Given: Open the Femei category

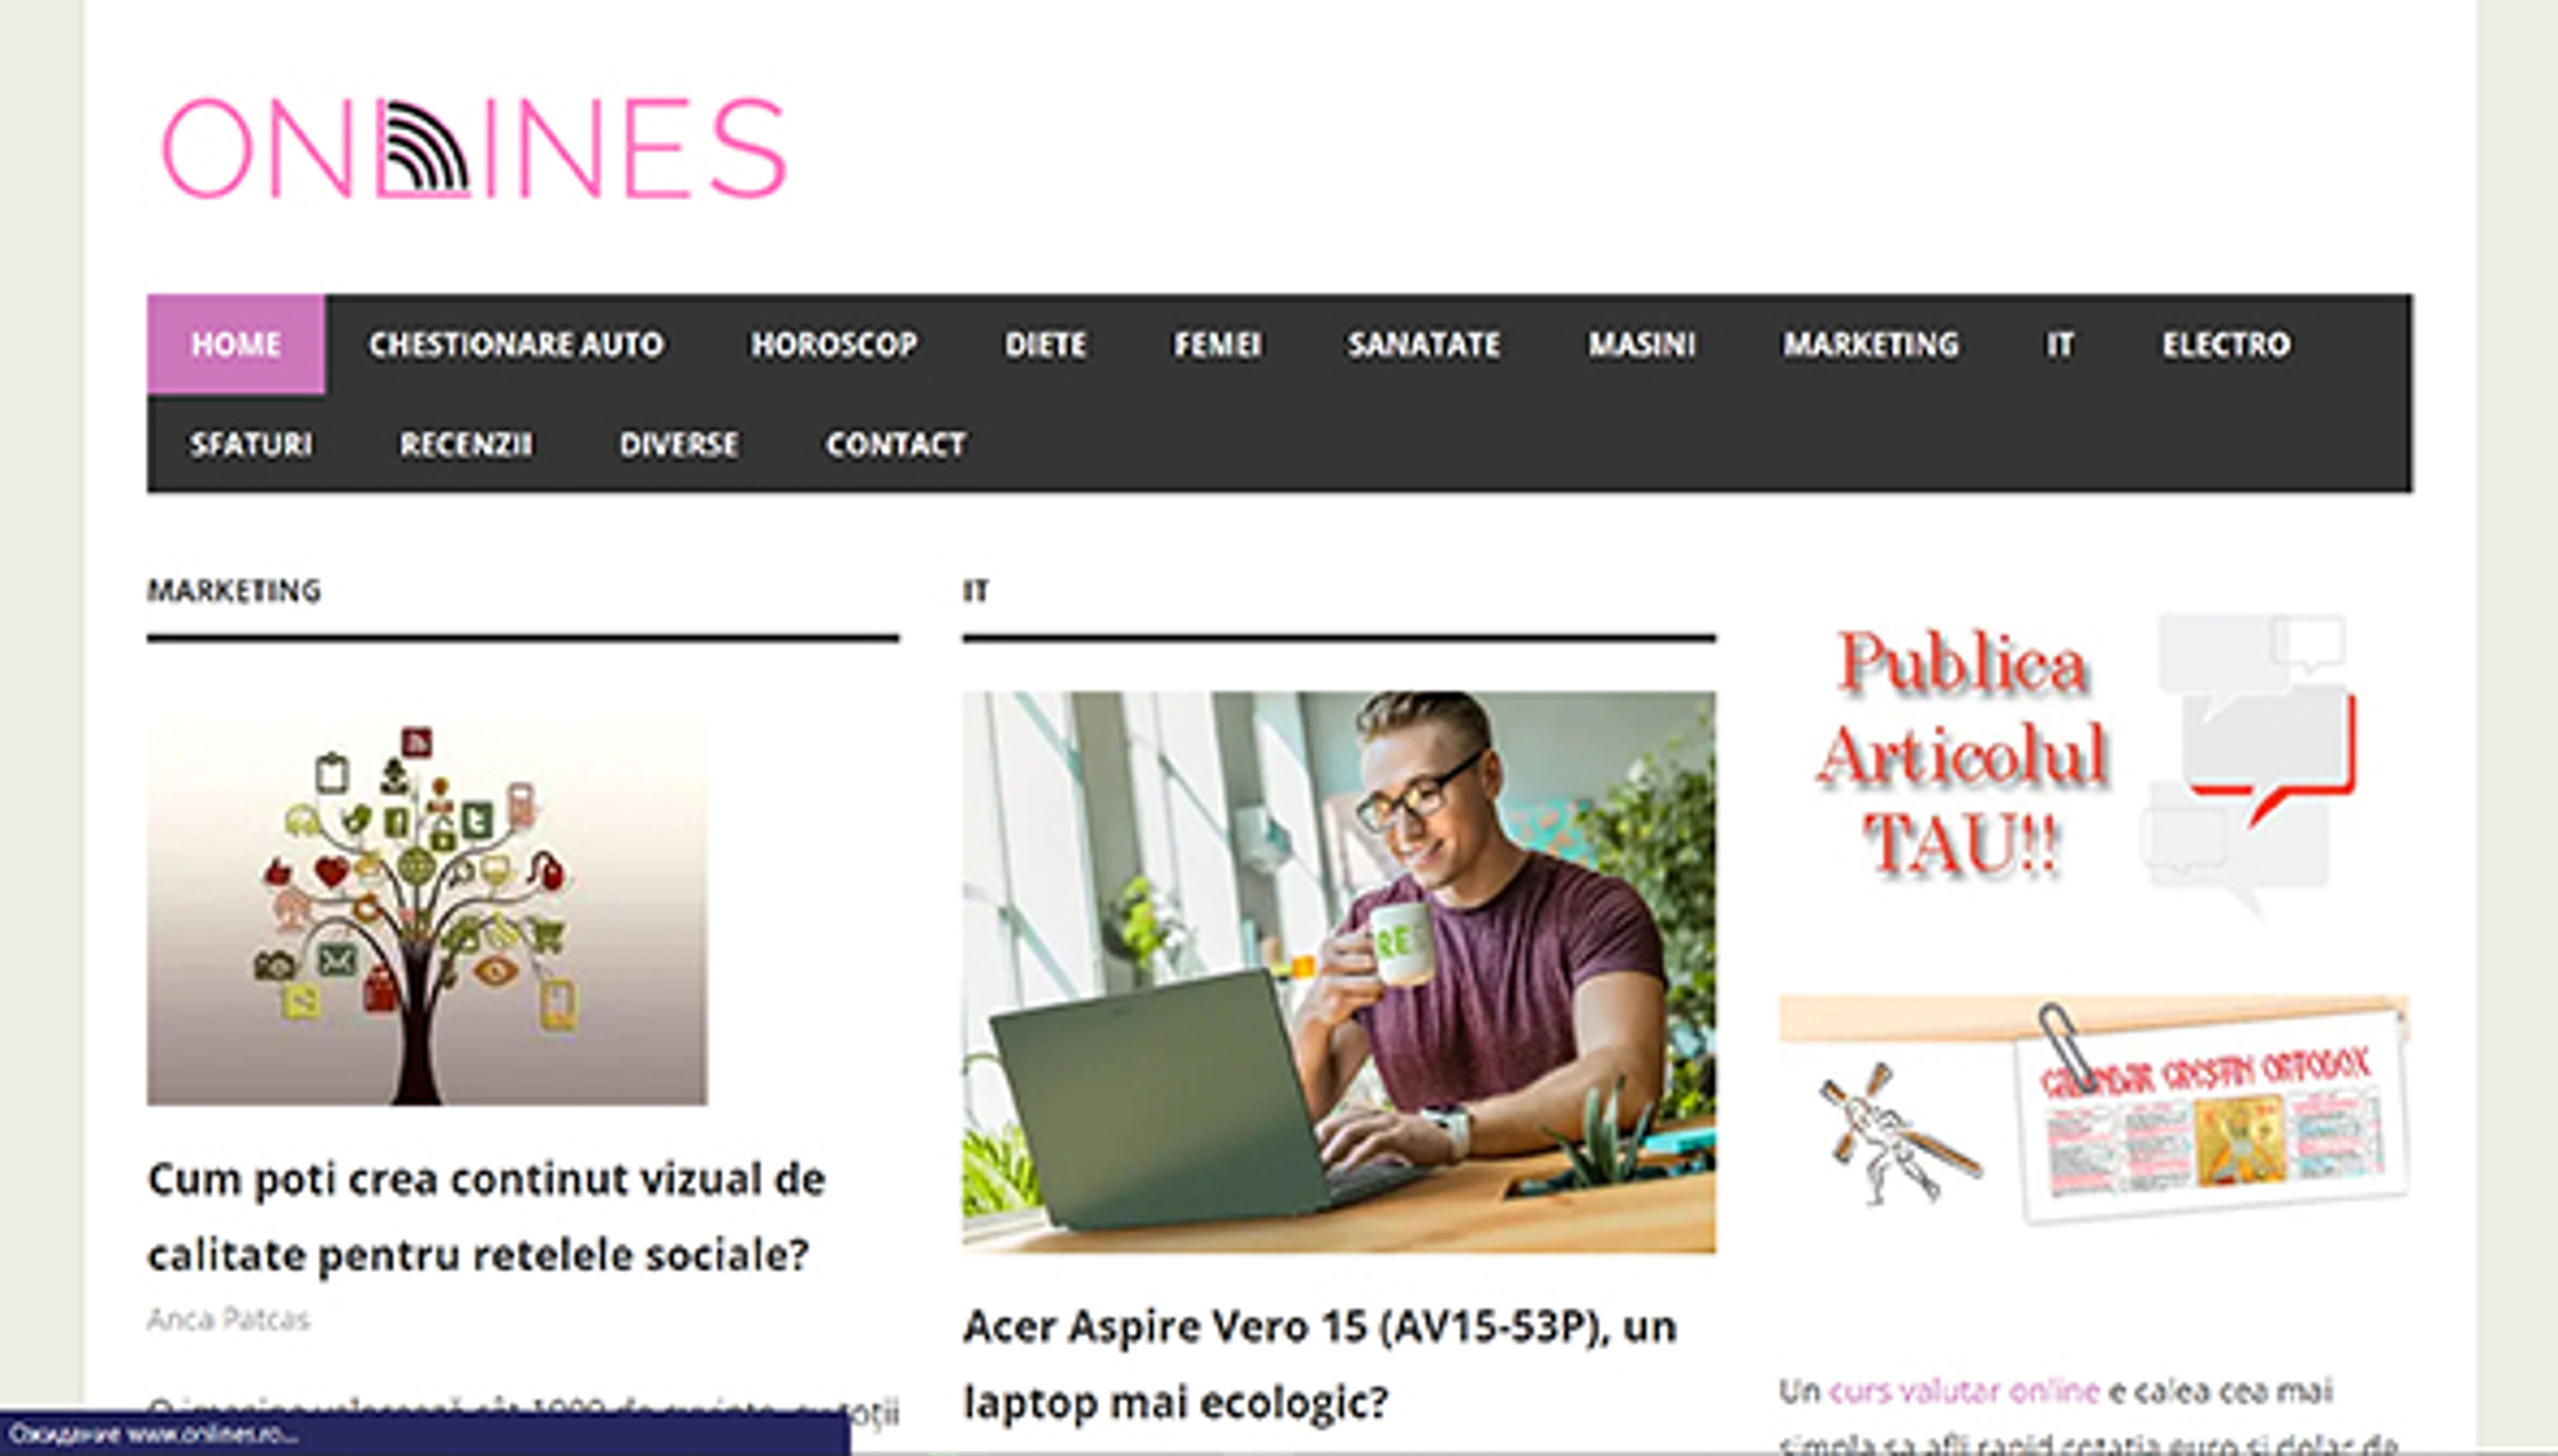Looking at the screenshot, I should (1217, 344).
